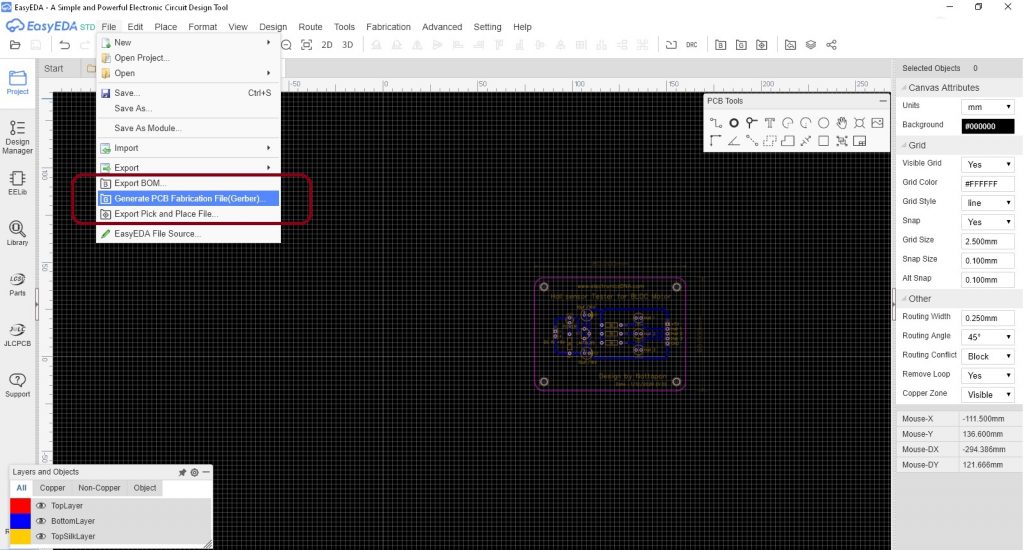Screen dimensions: 1024x550
Task: Open Layers and Objects settings gear
Action: 195,472
